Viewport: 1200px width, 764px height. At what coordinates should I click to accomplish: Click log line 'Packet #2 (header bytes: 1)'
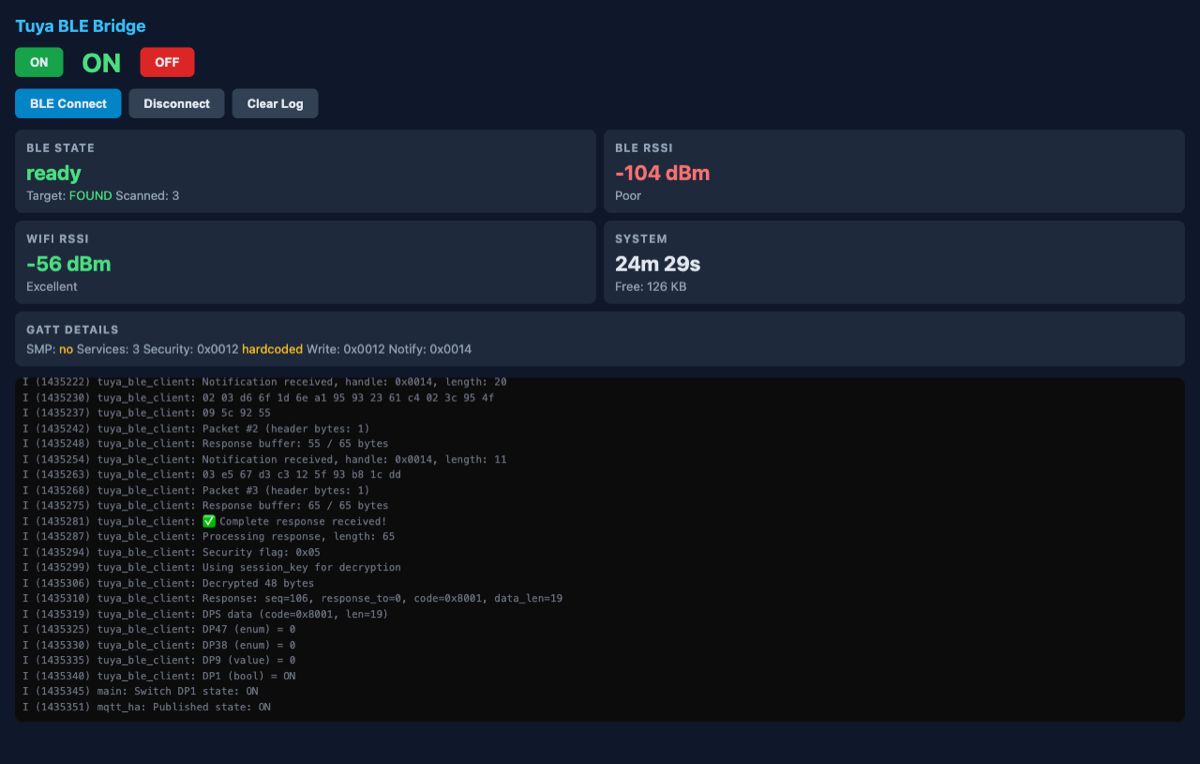[x=196, y=428]
